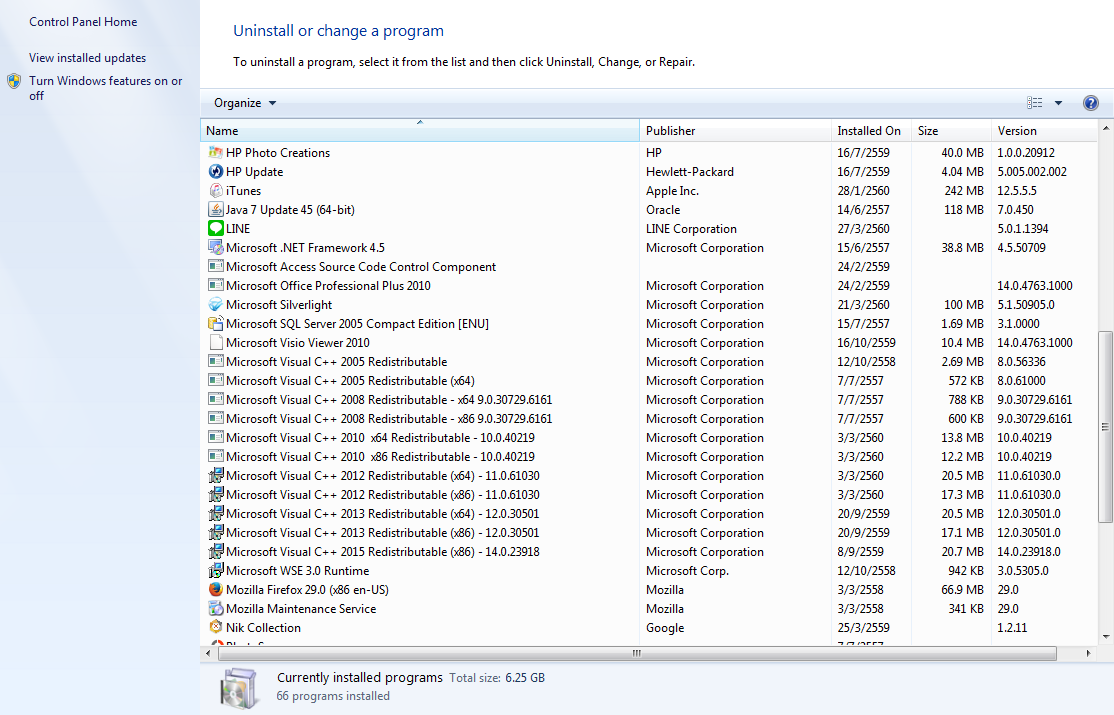Click the horizontal scrollbar left arrow
Image resolution: width=1114 pixels, height=715 pixels.
[x=208, y=653]
